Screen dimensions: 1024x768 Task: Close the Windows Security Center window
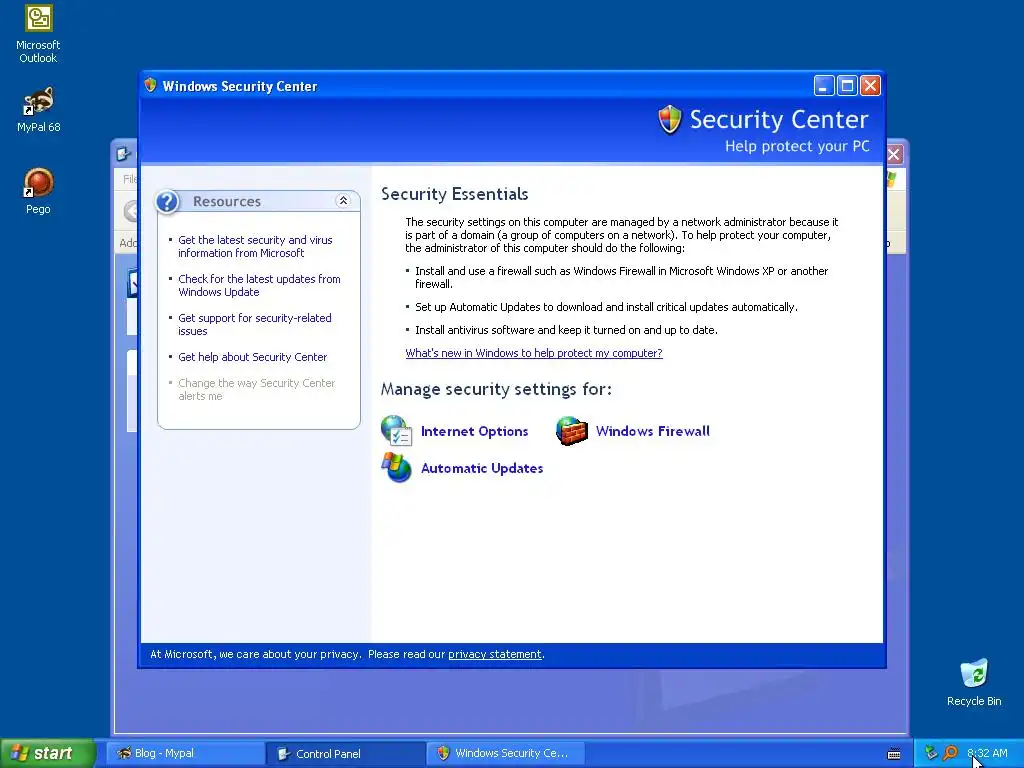pos(871,86)
